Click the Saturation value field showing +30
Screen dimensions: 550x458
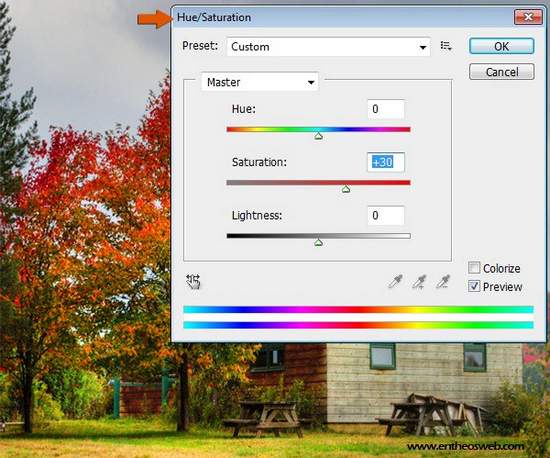click(x=386, y=162)
